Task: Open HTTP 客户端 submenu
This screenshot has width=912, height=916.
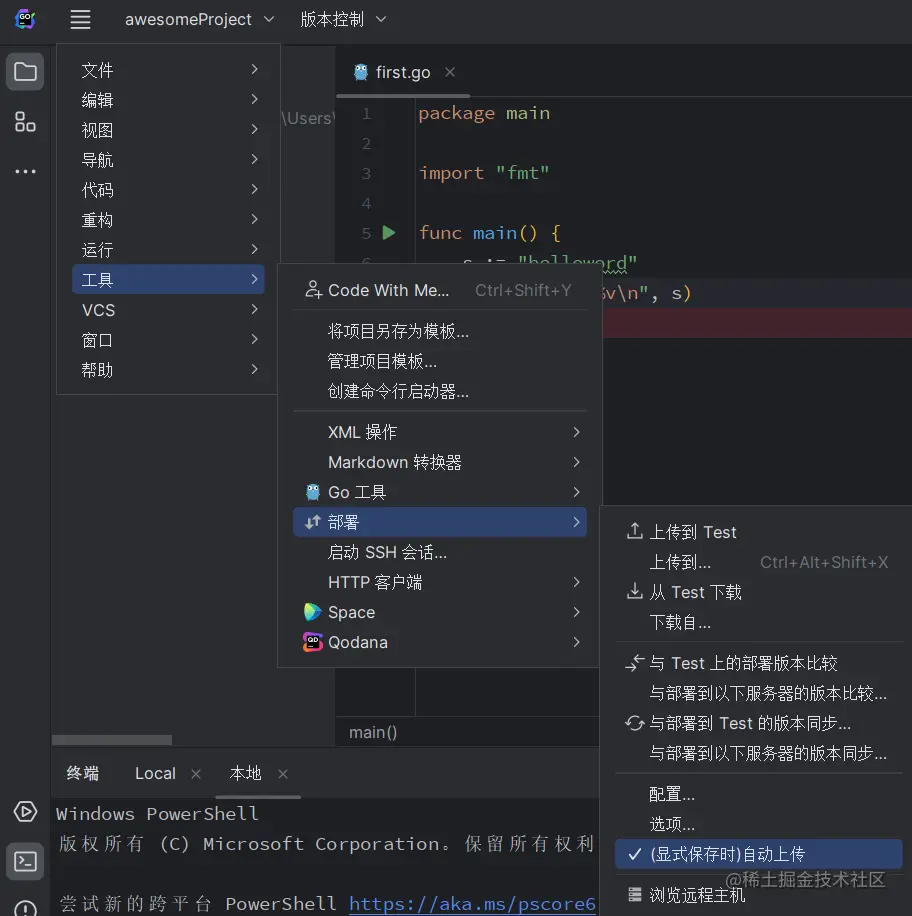Action: pos(440,582)
